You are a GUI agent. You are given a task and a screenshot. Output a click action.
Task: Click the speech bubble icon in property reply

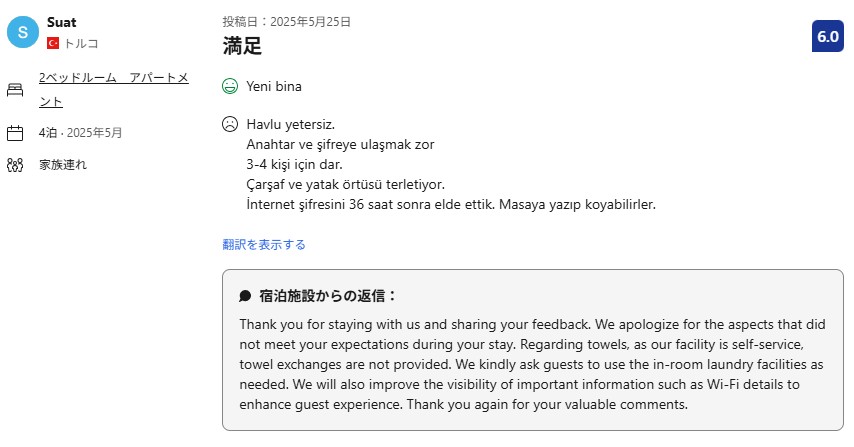point(245,296)
